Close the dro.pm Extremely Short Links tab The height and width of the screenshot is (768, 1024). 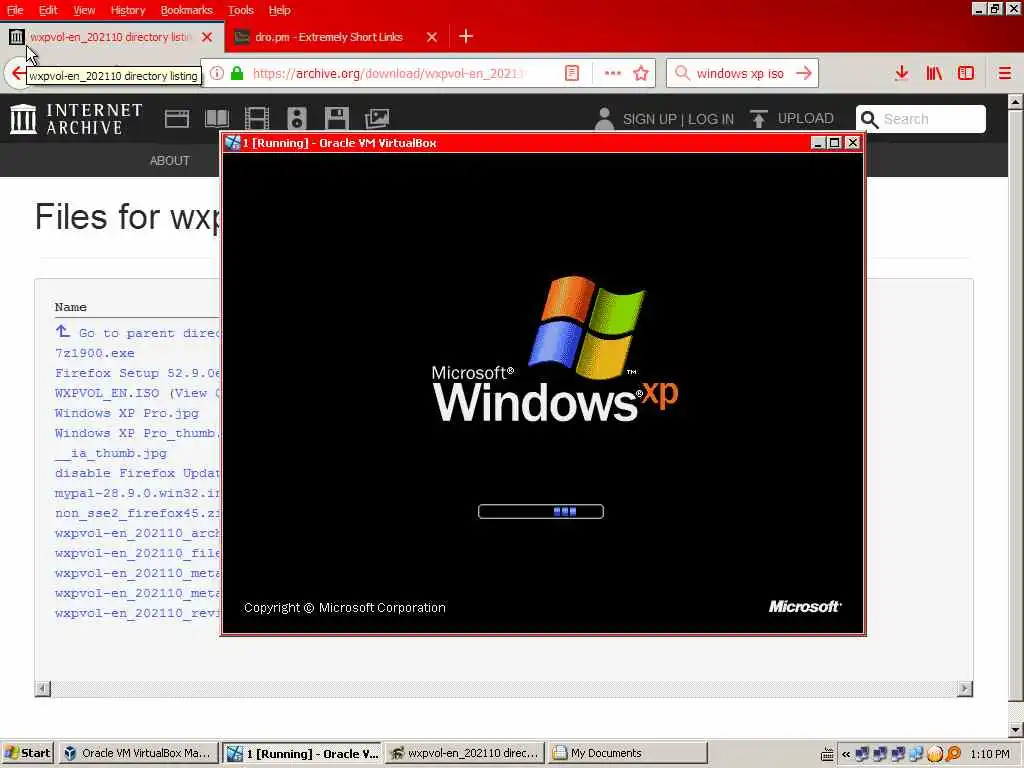coord(432,37)
